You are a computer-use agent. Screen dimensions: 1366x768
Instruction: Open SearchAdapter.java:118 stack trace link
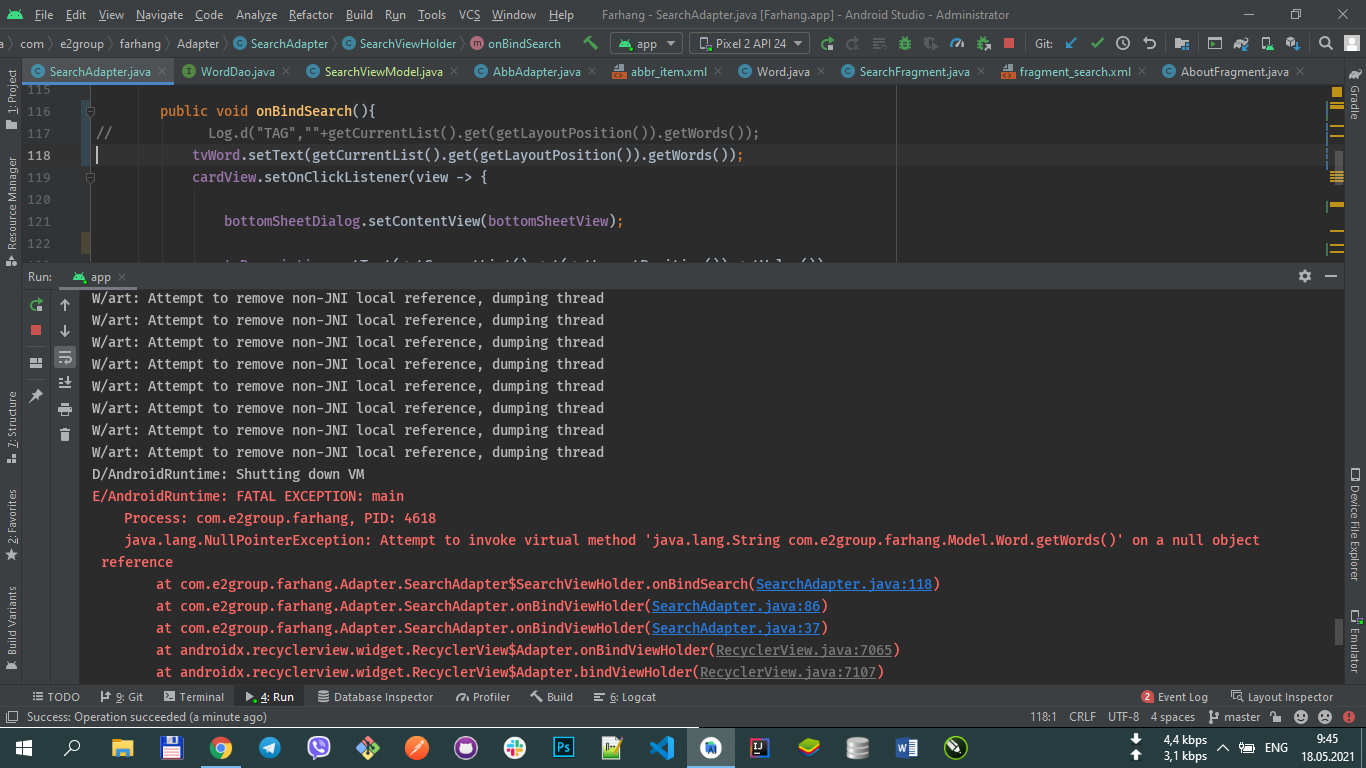click(x=844, y=584)
